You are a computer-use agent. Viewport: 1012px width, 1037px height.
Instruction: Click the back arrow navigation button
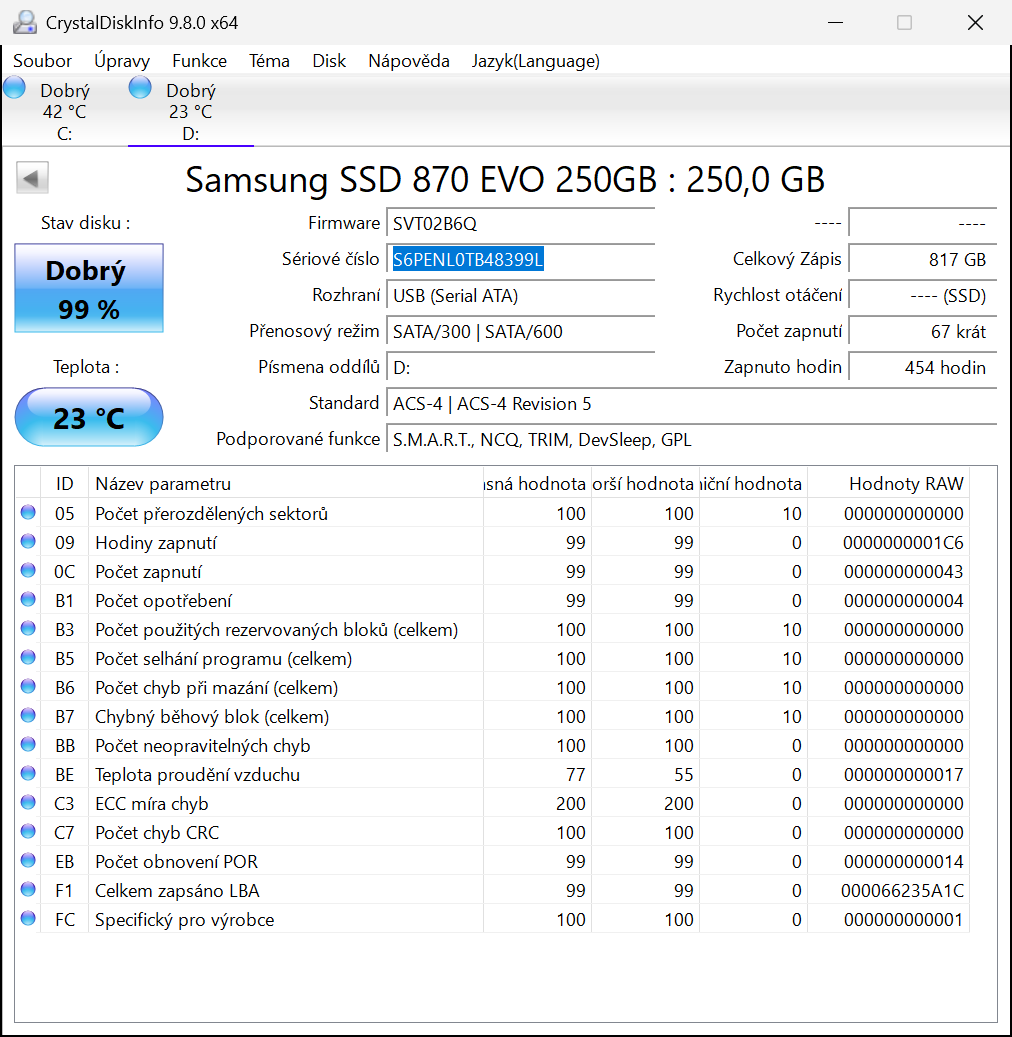click(31, 177)
